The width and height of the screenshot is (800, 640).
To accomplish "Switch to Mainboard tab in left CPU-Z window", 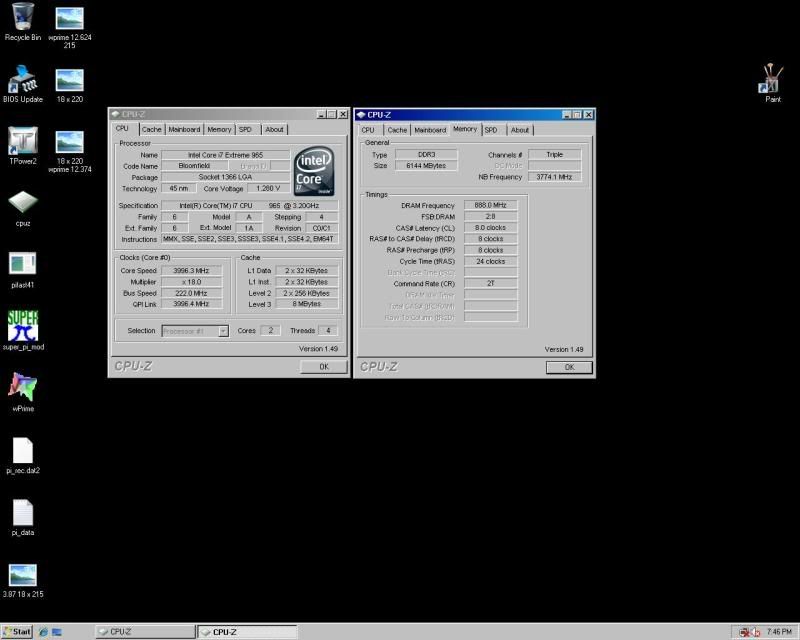I will 184,129.
